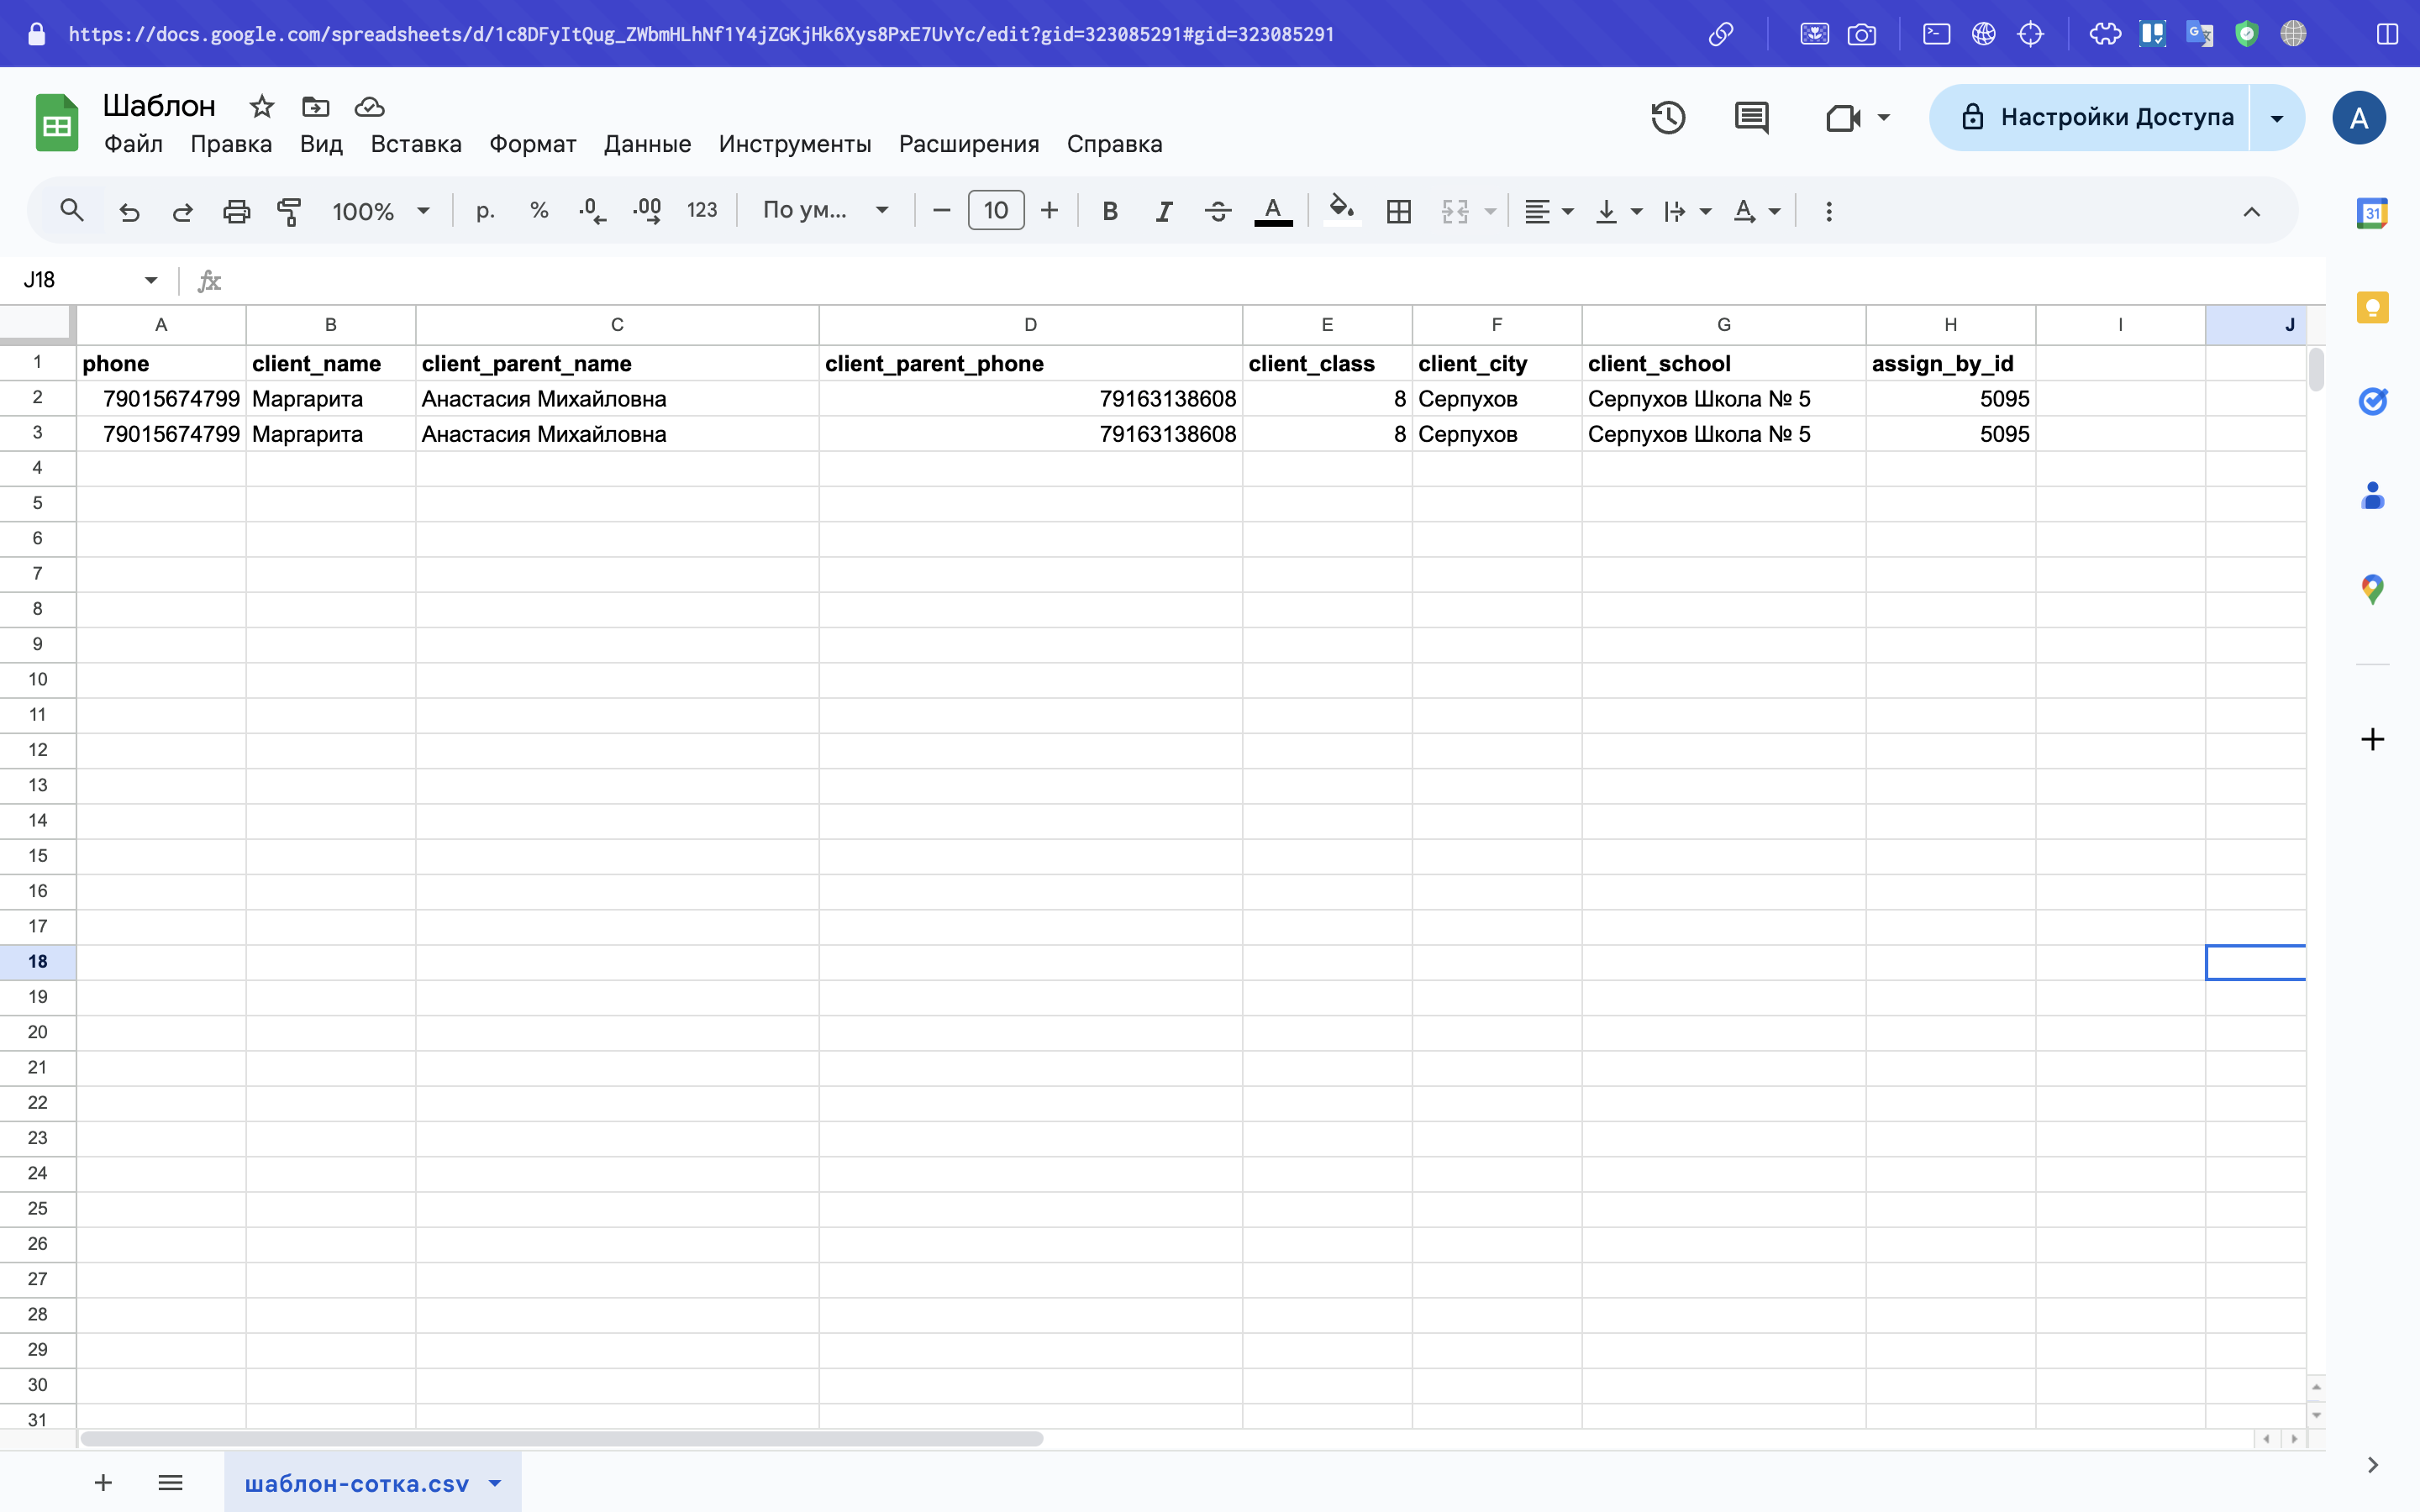Click the font size input field
Screen dimensions: 2420x1512
[x=995, y=211]
